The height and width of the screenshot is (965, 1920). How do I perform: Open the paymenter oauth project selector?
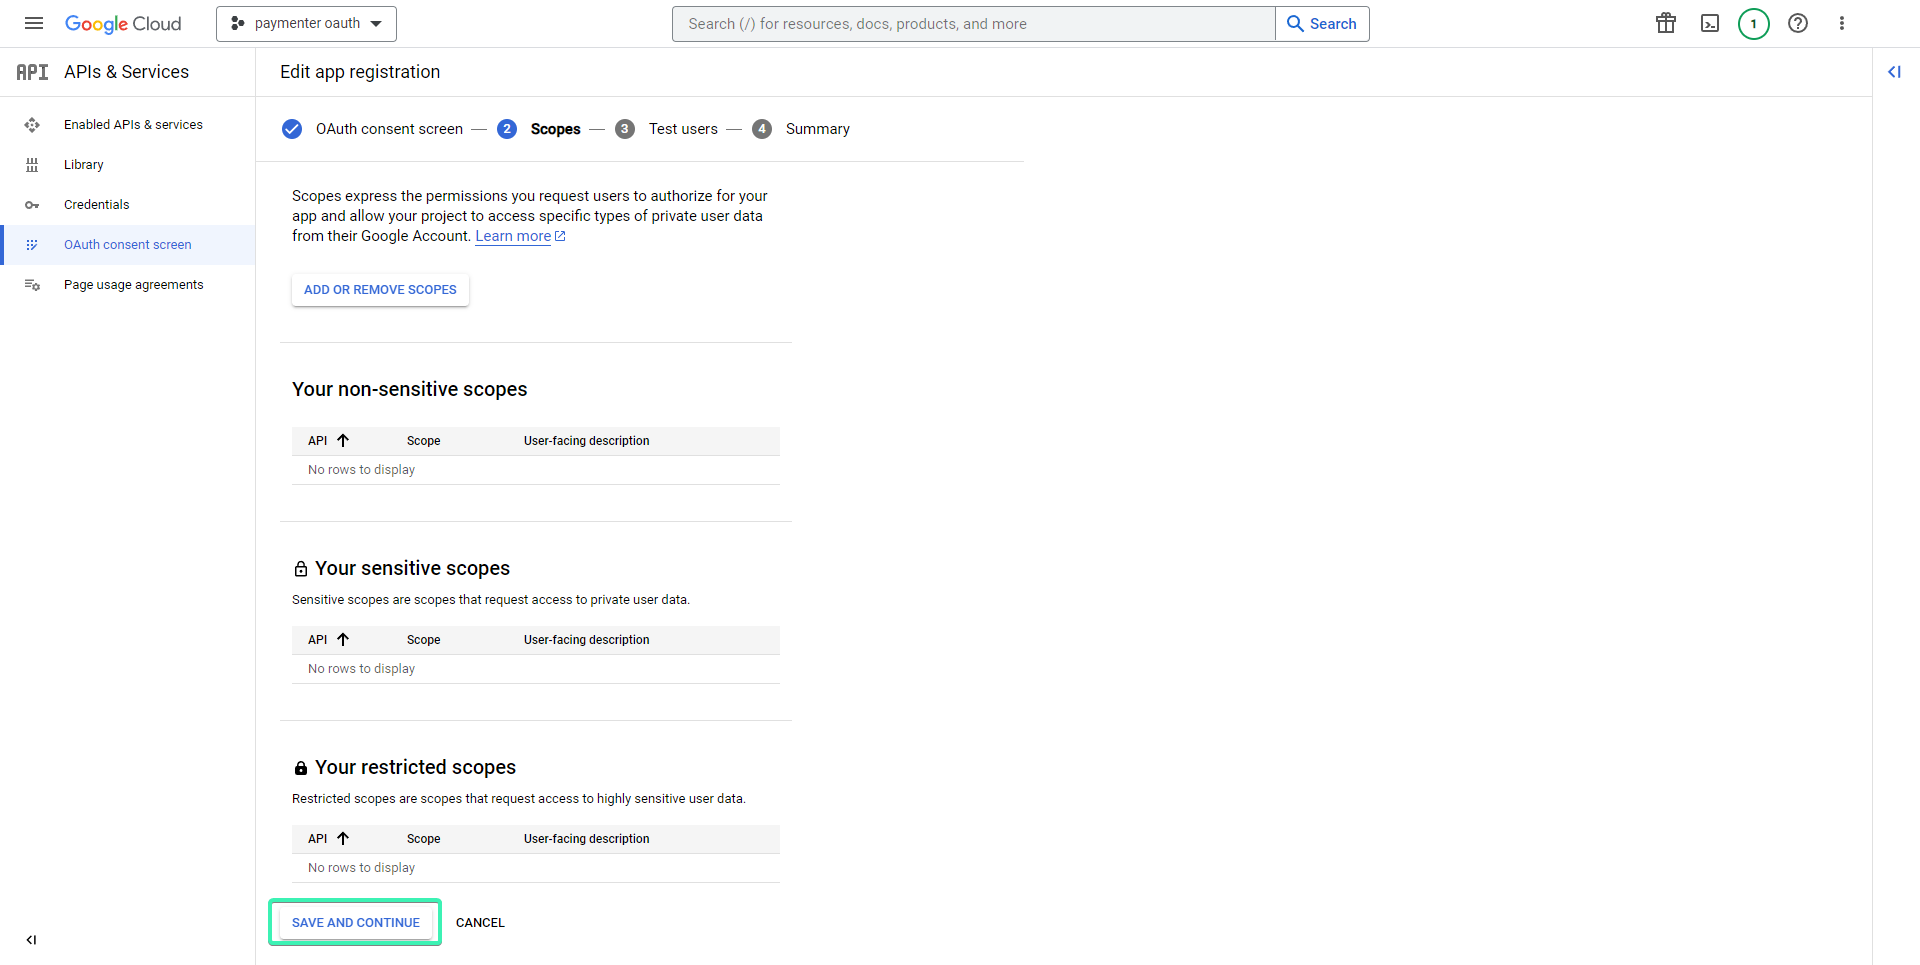coord(305,23)
